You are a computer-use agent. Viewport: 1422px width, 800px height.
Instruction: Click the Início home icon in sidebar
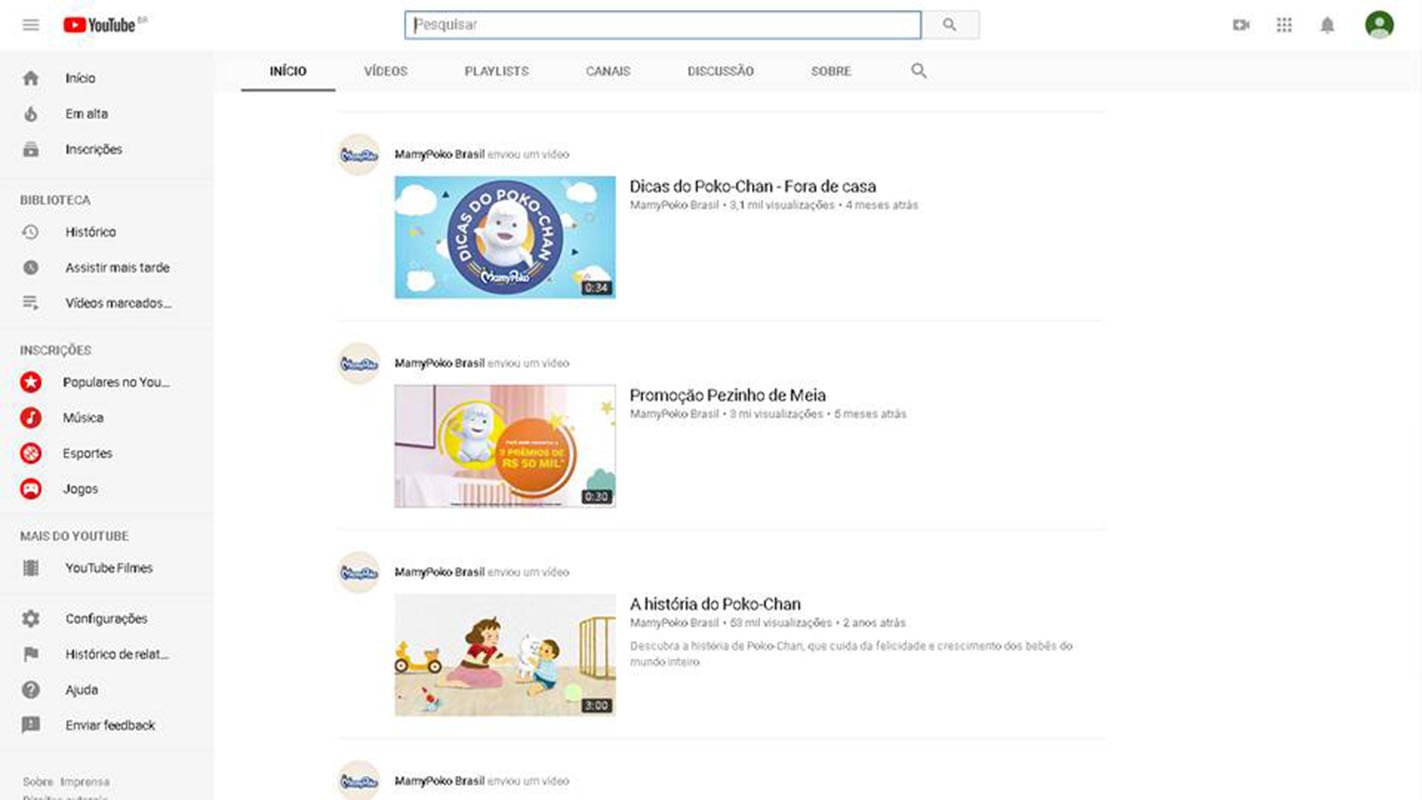31,78
